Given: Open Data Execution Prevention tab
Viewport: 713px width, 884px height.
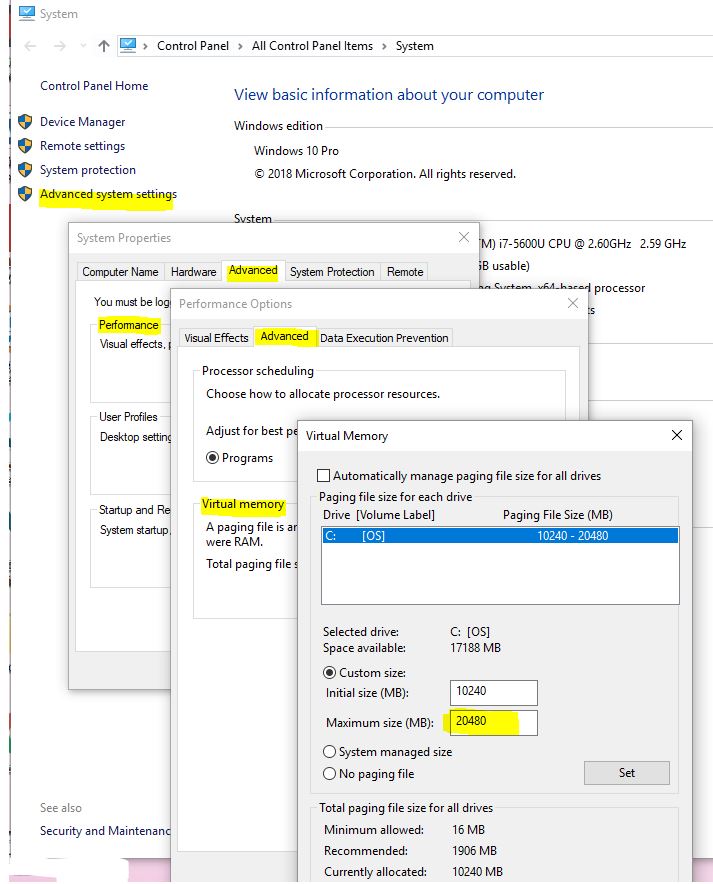Looking at the screenshot, I should pos(384,338).
